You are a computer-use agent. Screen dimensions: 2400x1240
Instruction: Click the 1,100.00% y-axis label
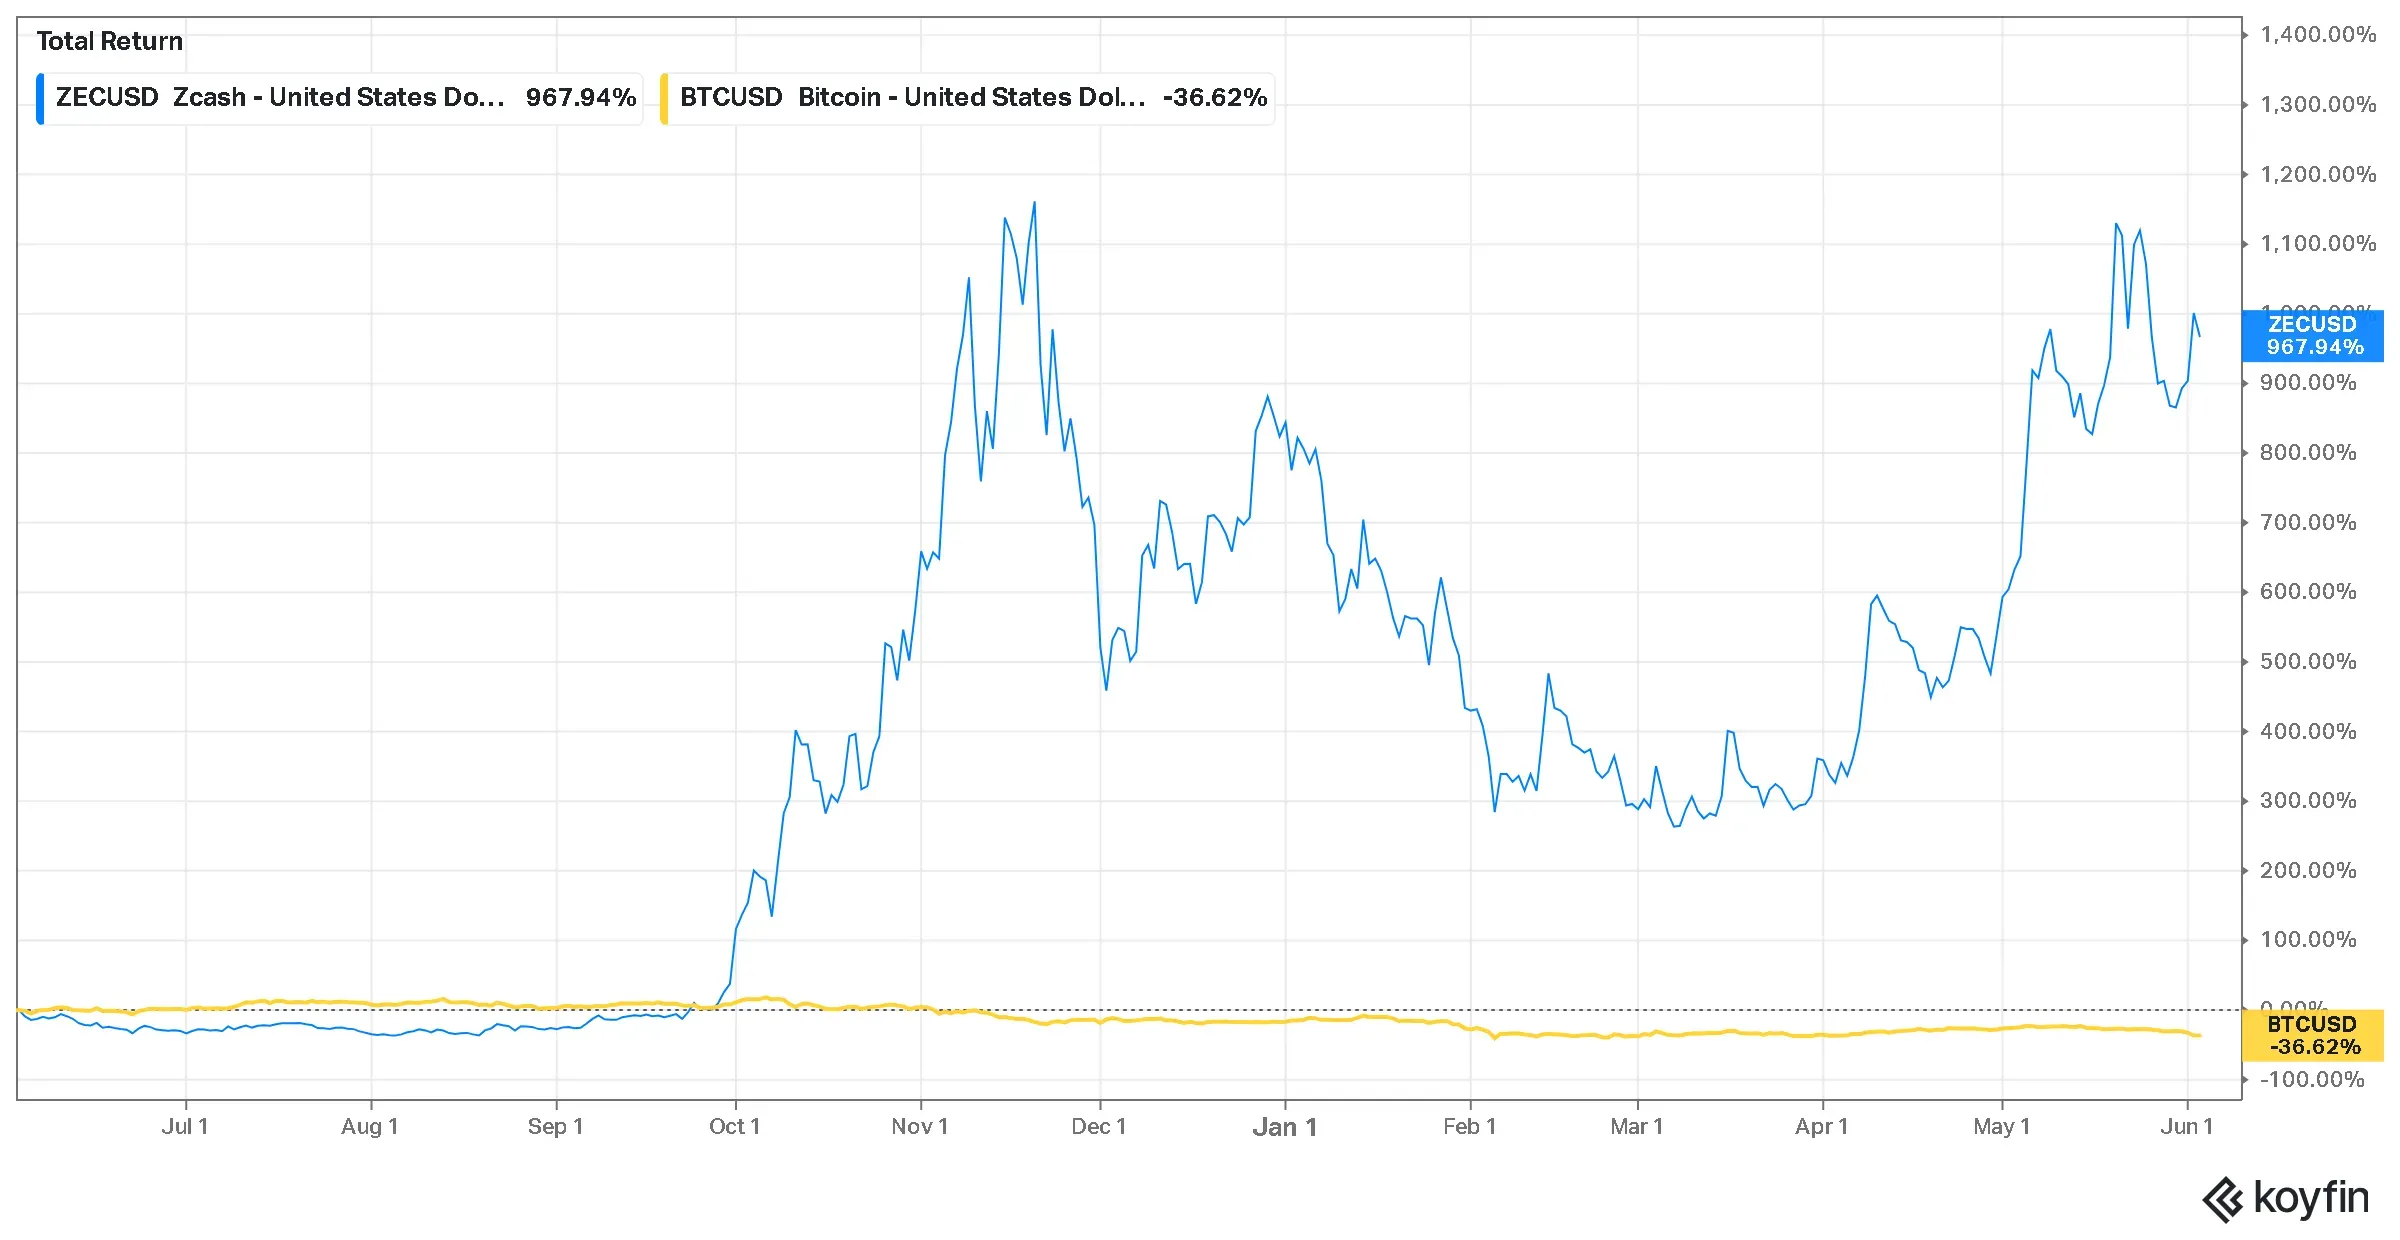click(2318, 244)
